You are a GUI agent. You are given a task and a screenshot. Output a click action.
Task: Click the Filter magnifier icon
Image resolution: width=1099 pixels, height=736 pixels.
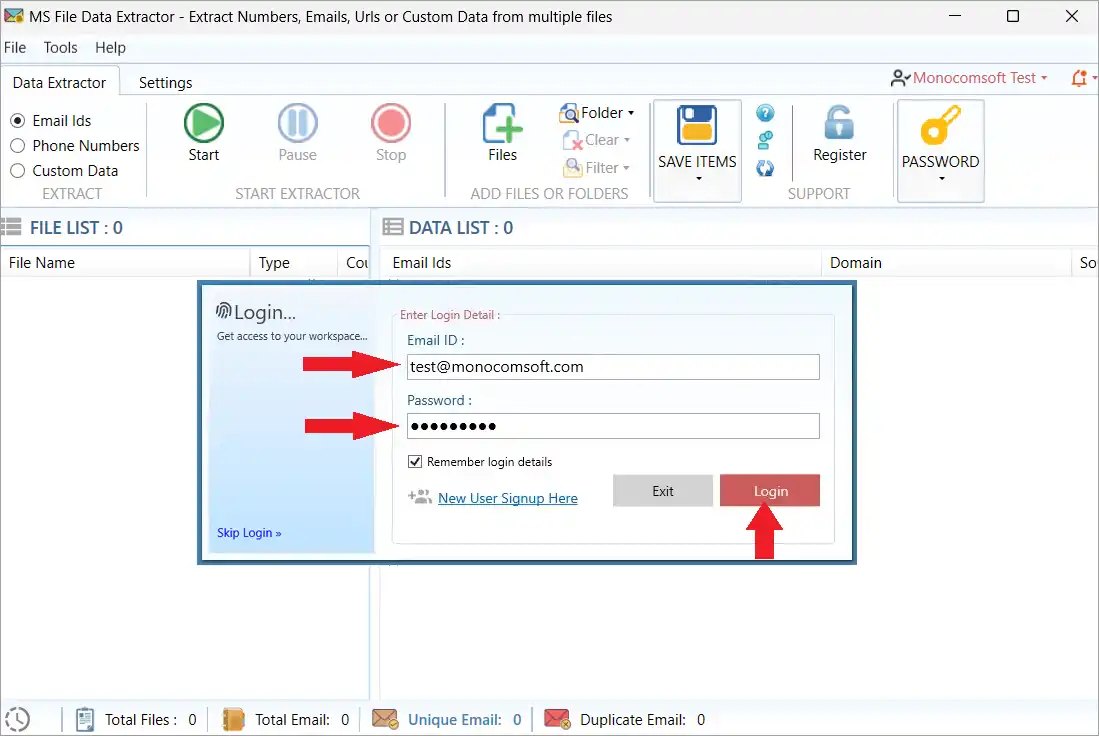tap(573, 168)
